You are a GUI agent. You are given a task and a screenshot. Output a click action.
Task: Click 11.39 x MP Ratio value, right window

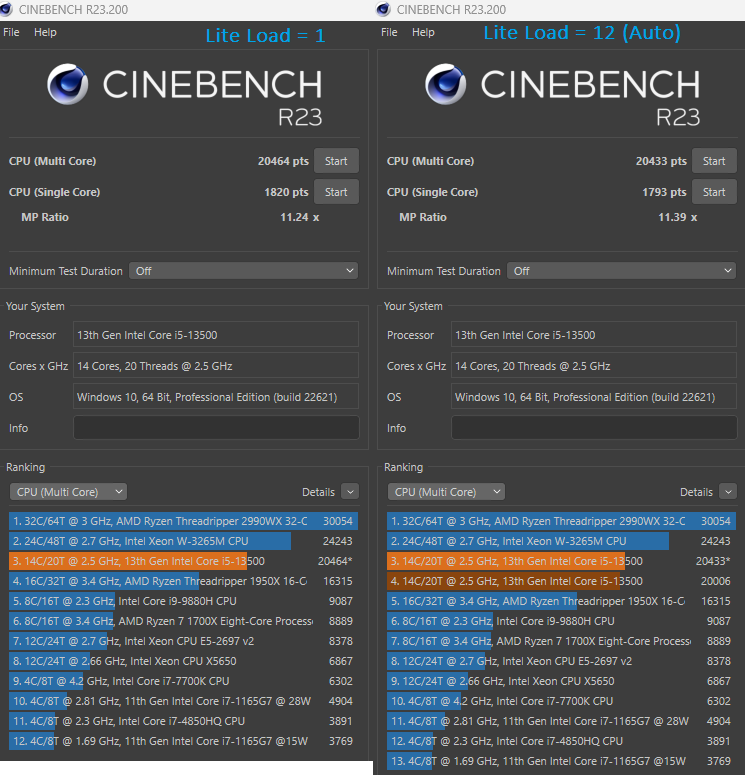coord(677,217)
